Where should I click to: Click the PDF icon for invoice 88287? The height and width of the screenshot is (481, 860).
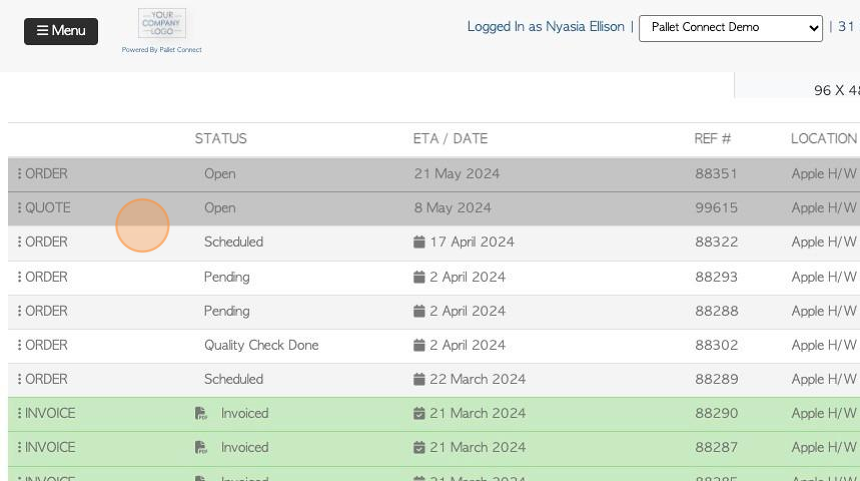[201, 447]
